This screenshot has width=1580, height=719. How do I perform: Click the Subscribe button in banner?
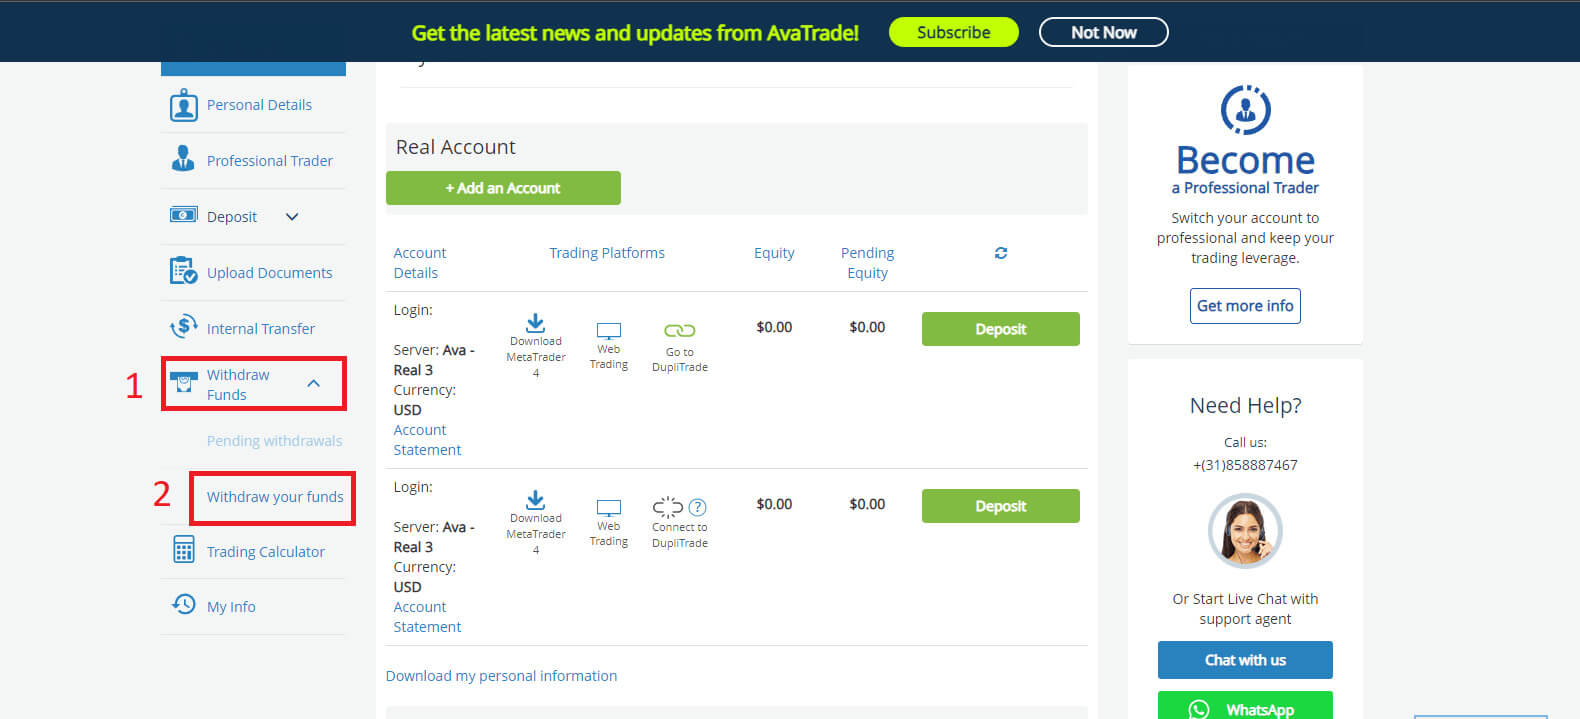953,32
